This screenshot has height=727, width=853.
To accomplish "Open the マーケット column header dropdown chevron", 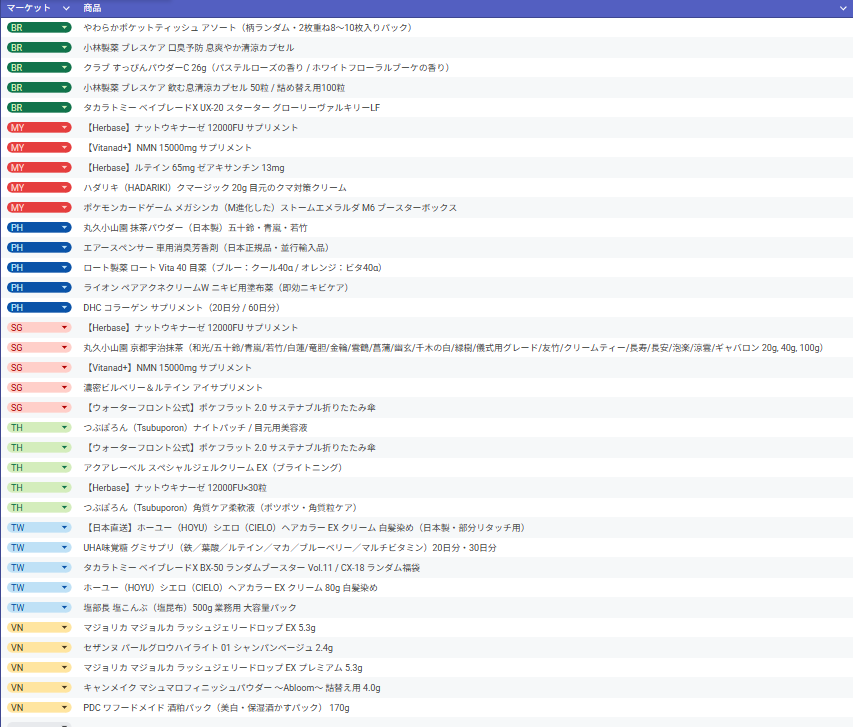I will [x=66, y=8].
